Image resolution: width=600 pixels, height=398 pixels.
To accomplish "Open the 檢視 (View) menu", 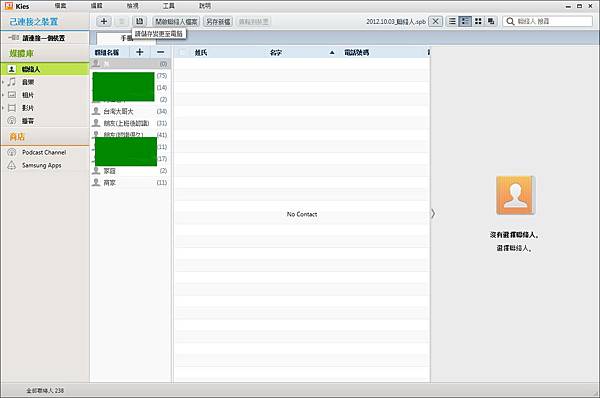I will [x=132, y=6].
